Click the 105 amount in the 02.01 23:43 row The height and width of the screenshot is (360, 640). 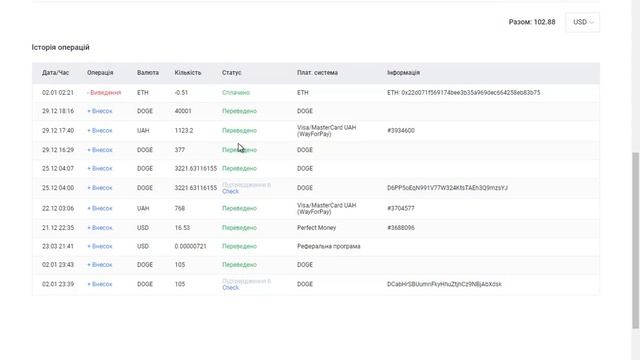tap(180, 264)
